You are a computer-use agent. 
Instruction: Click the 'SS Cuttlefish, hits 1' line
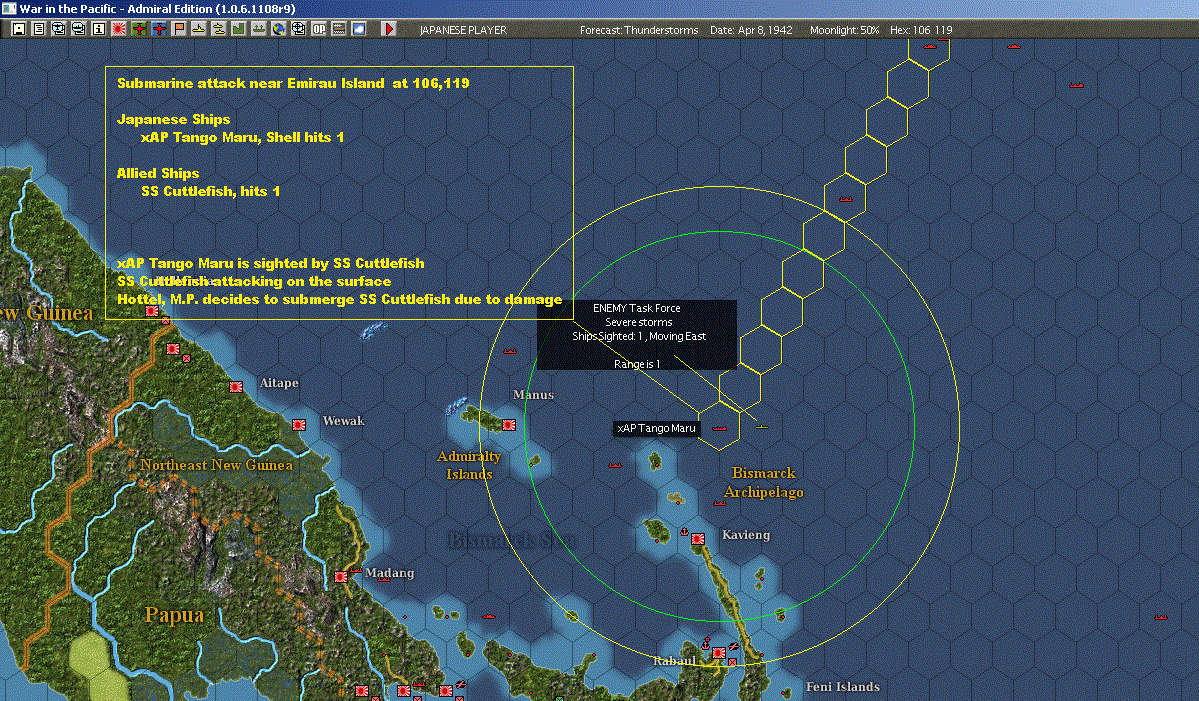pos(210,191)
